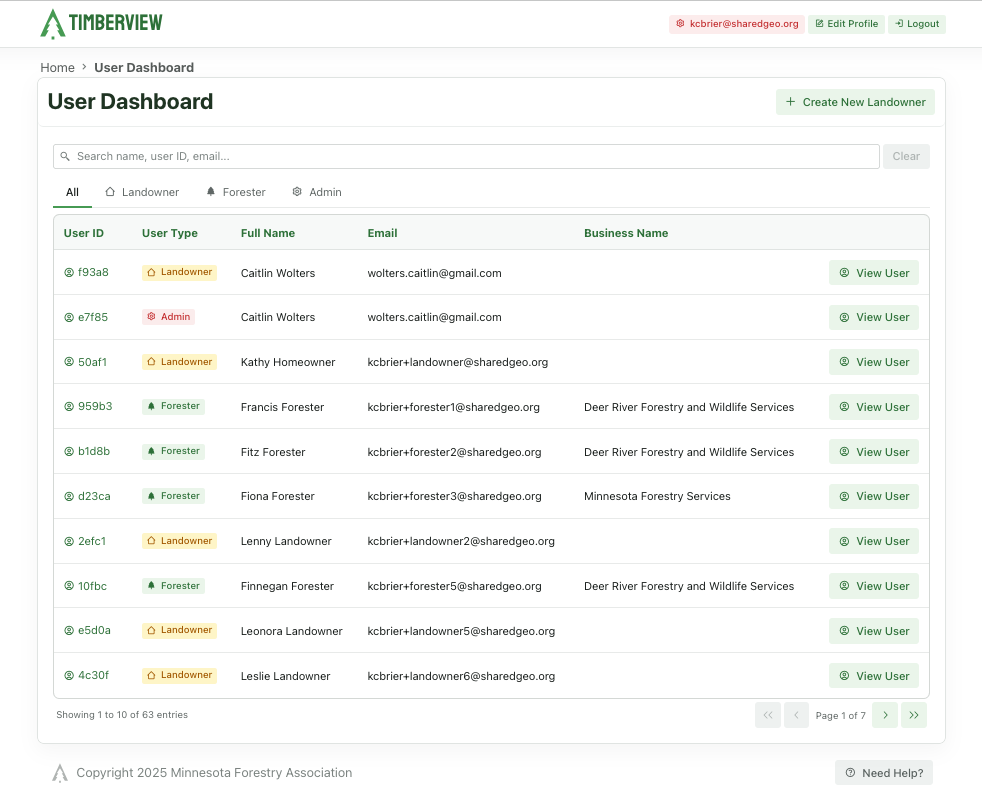View user Leslie Landowner

point(874,676)
